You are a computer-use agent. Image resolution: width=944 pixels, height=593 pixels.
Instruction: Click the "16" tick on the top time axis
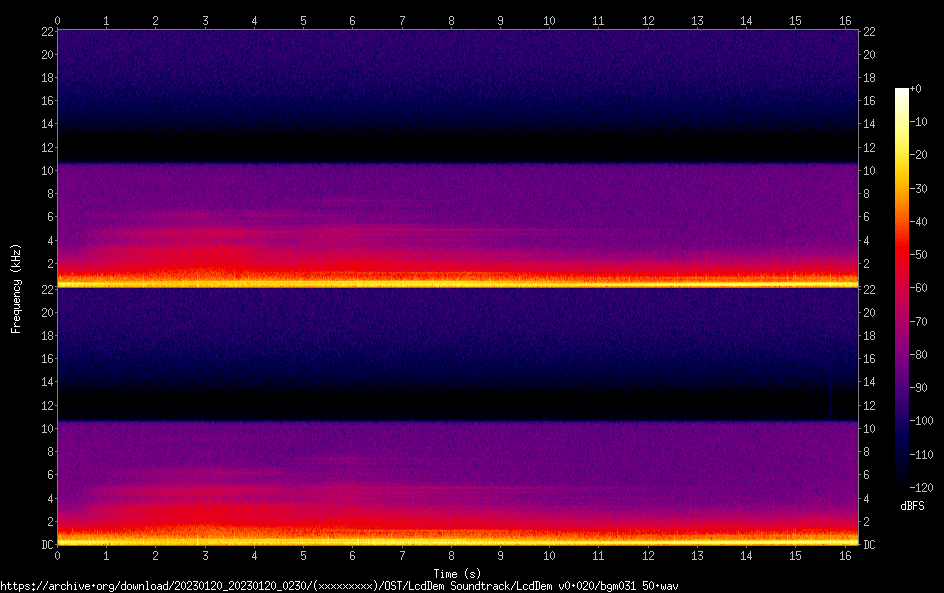pyautogui.click(x=844, y=20)
